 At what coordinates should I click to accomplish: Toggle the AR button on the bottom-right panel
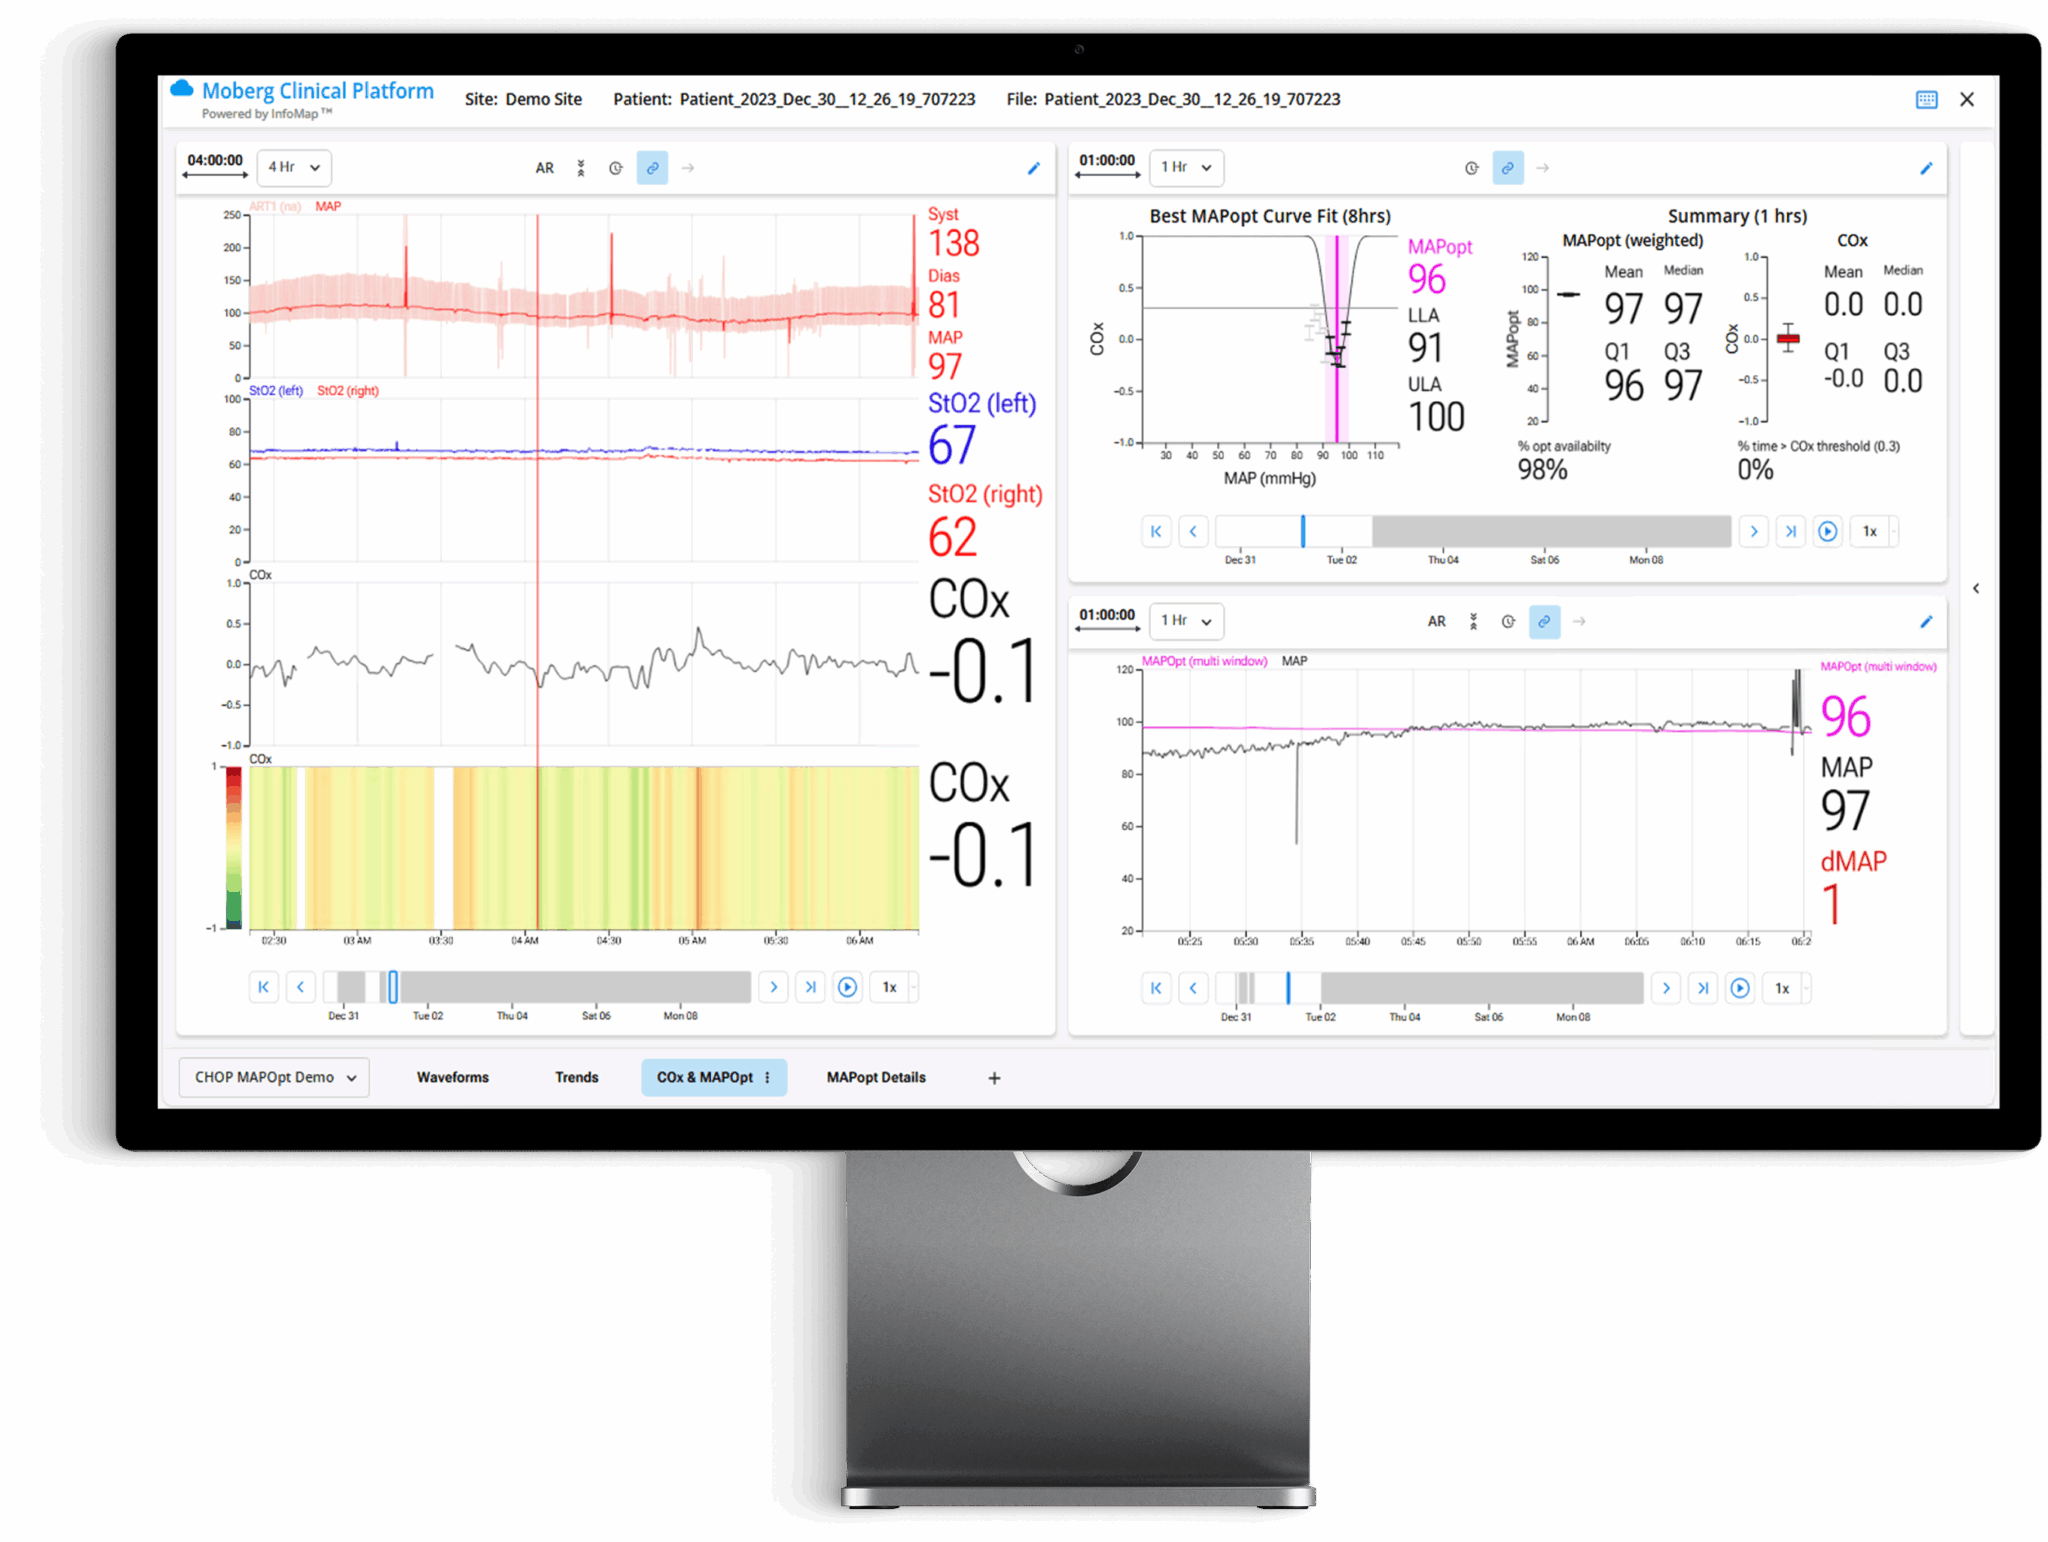[x=1436, y=621]
